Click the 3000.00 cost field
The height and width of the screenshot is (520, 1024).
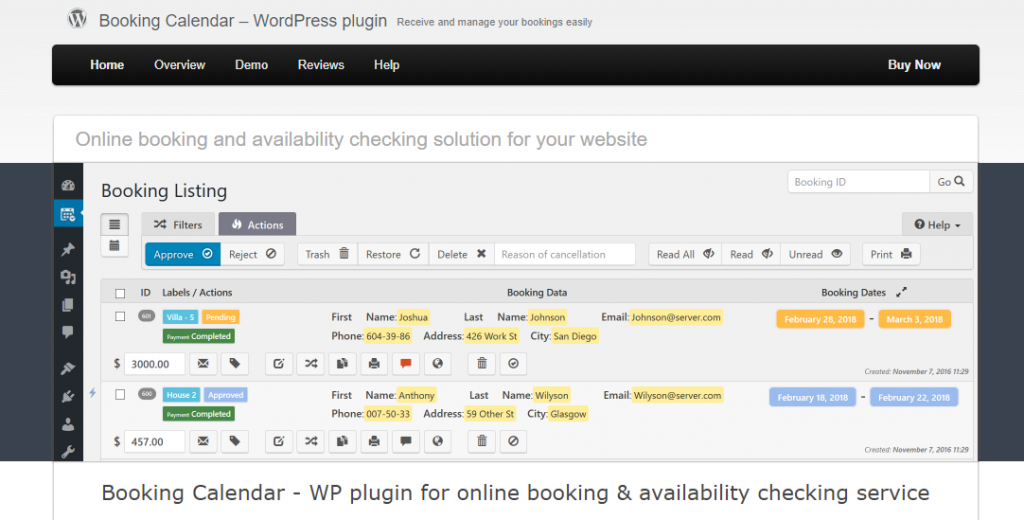click(155, 364)
